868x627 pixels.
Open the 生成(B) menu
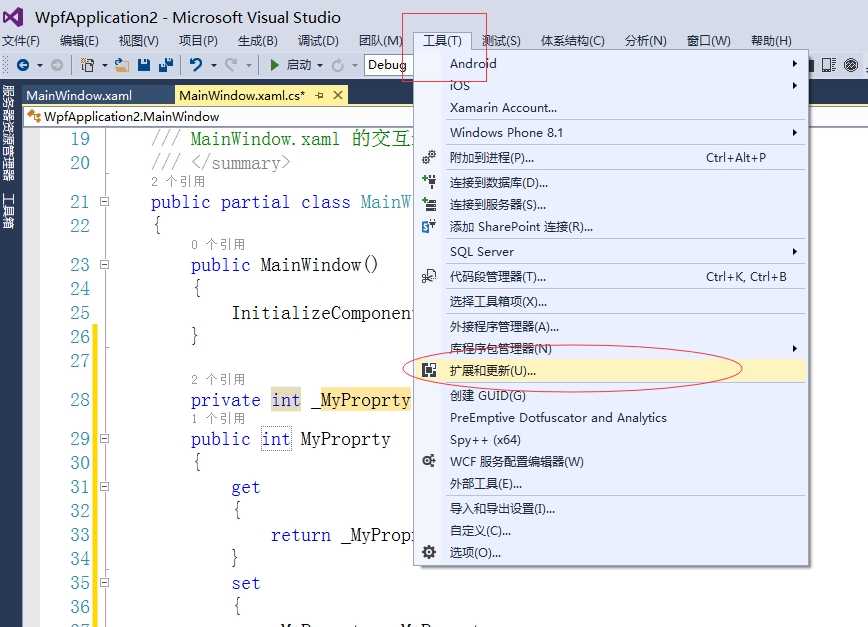pyautogui.click(x=257, y=41)
